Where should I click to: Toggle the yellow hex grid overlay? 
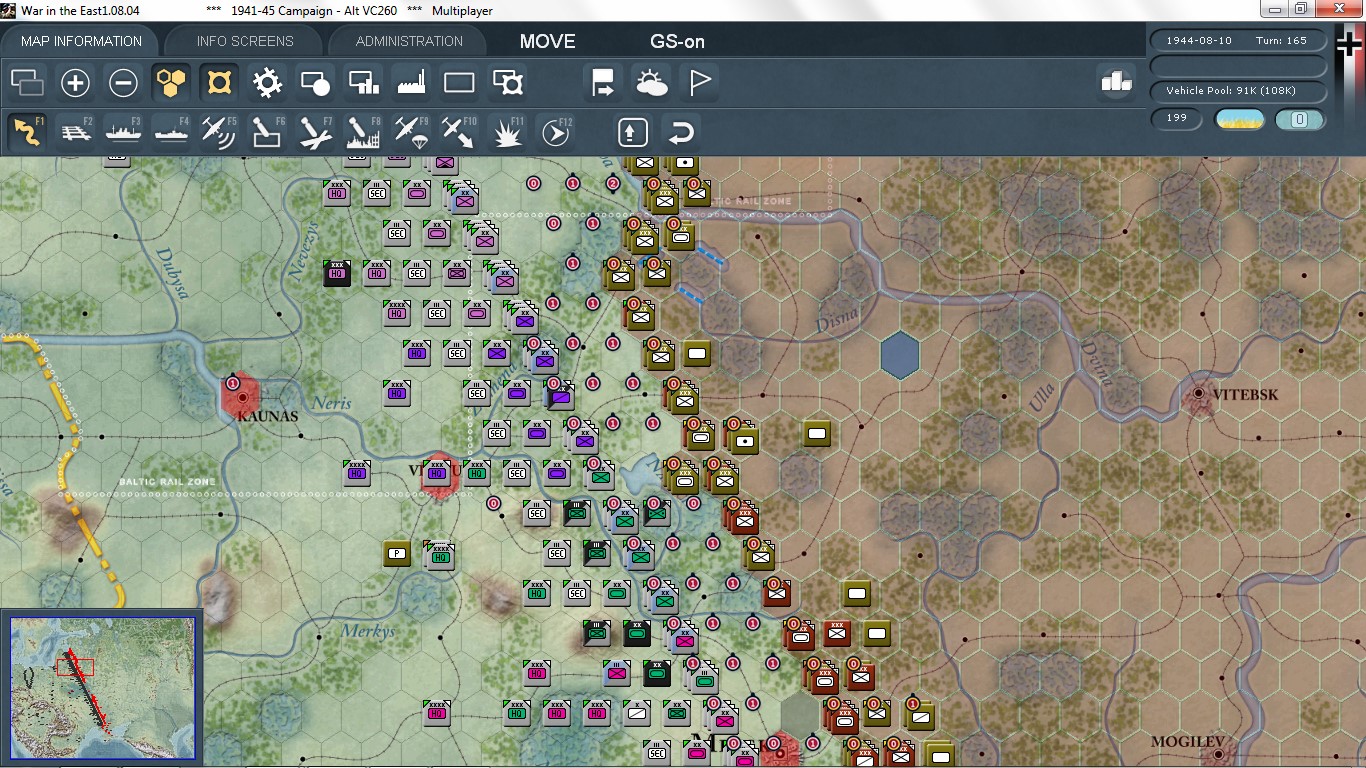(x=171, y=83)
